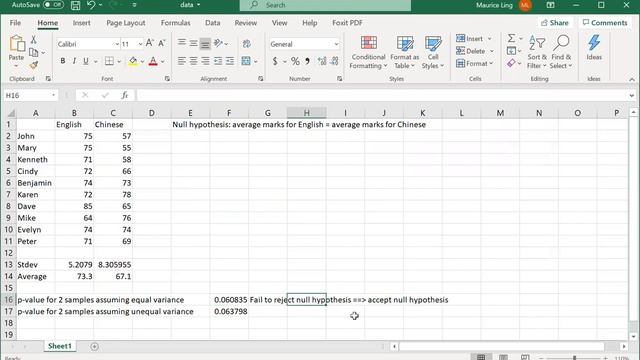The image size is (640, 360).
Task: Click the Comments button
Action: pyautogui.click(x=605, y=23)
